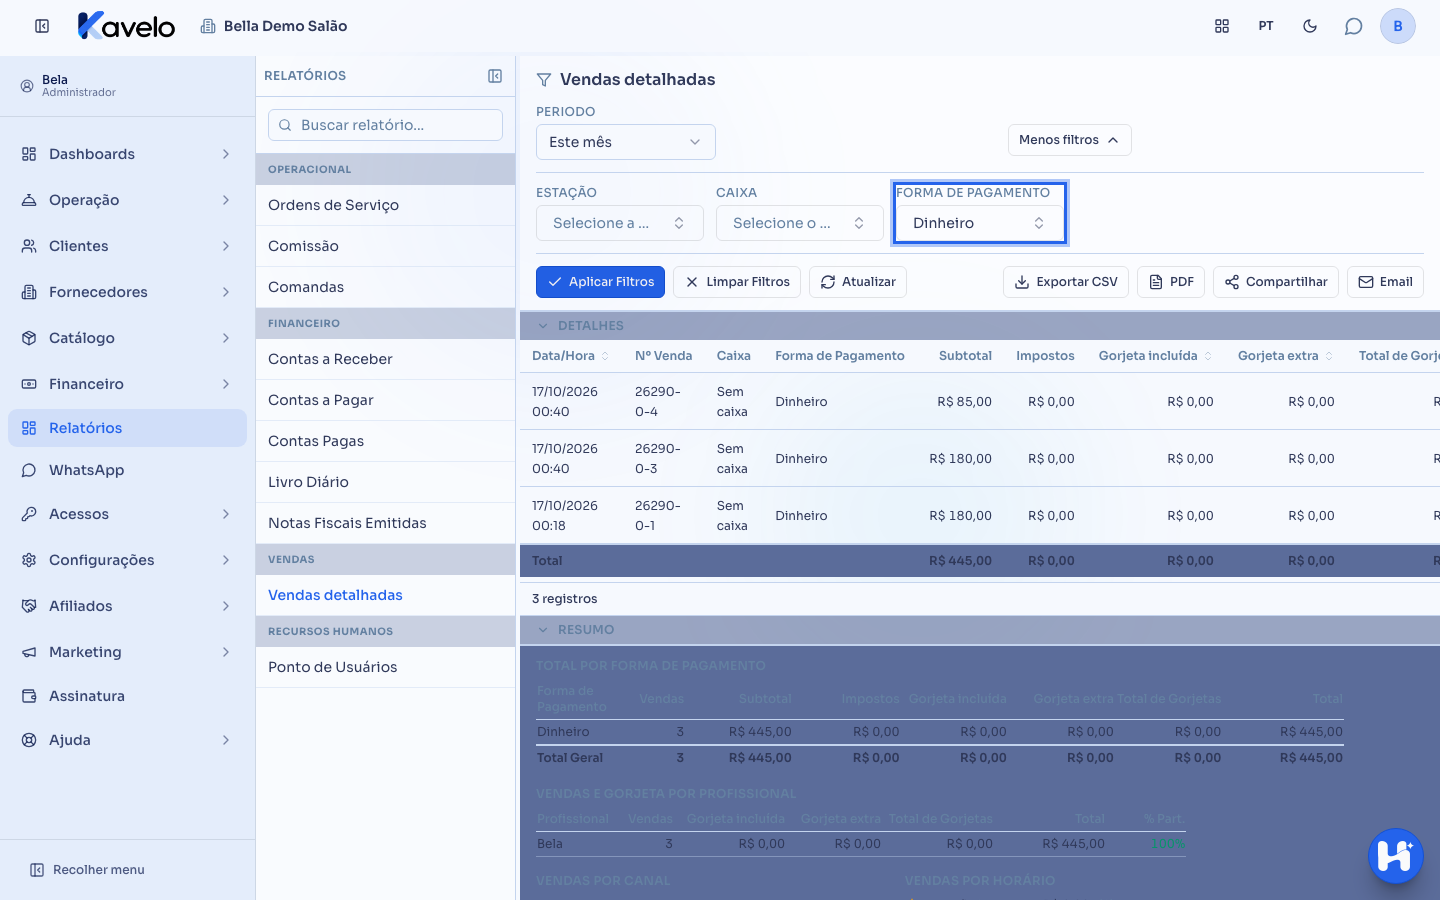Open the Caixa select dropdown
The height and width of the screenshot is (900, 1440).
[x=800, y=223]
